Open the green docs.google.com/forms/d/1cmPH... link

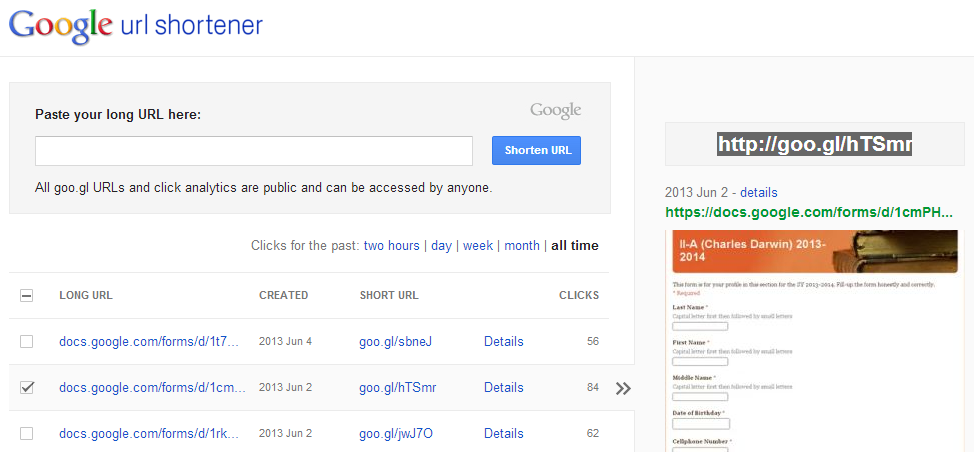click(808, 212)
